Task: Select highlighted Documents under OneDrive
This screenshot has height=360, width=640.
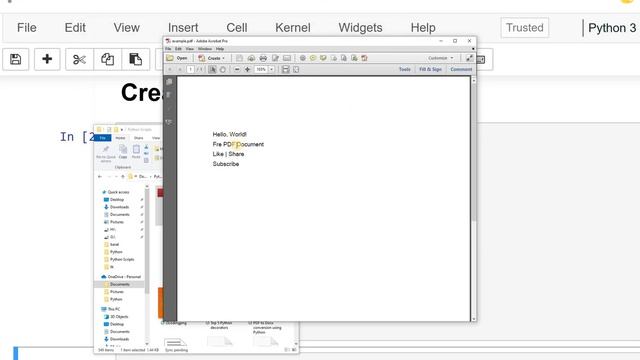Action: (x=119, y=284)
